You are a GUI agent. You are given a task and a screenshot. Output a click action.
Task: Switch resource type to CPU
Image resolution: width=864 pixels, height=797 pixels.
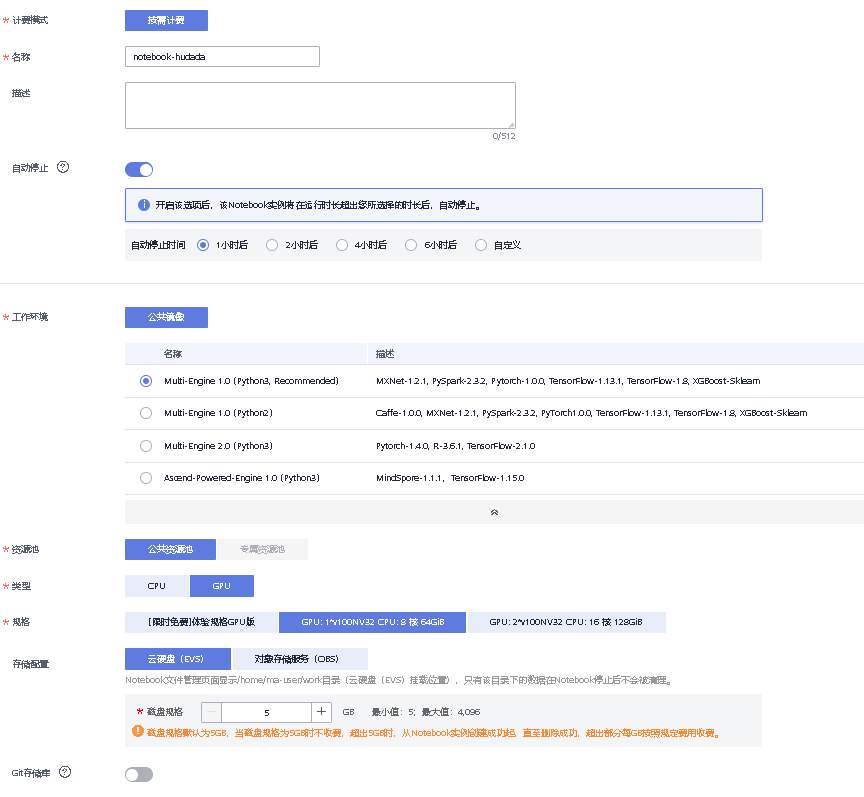point(156,586)
